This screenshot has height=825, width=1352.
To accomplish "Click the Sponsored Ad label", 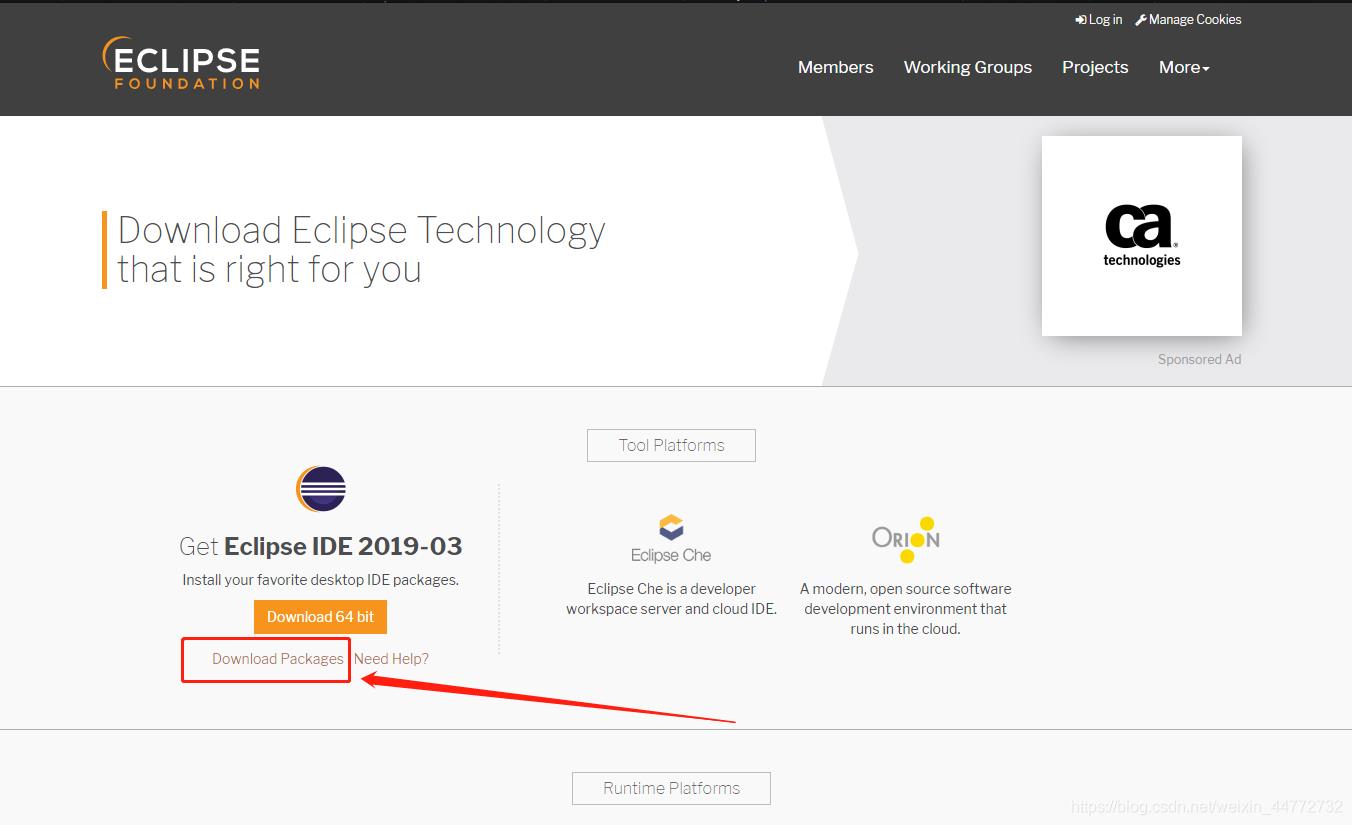I will pyautogui.click(x=1199, y=359).
